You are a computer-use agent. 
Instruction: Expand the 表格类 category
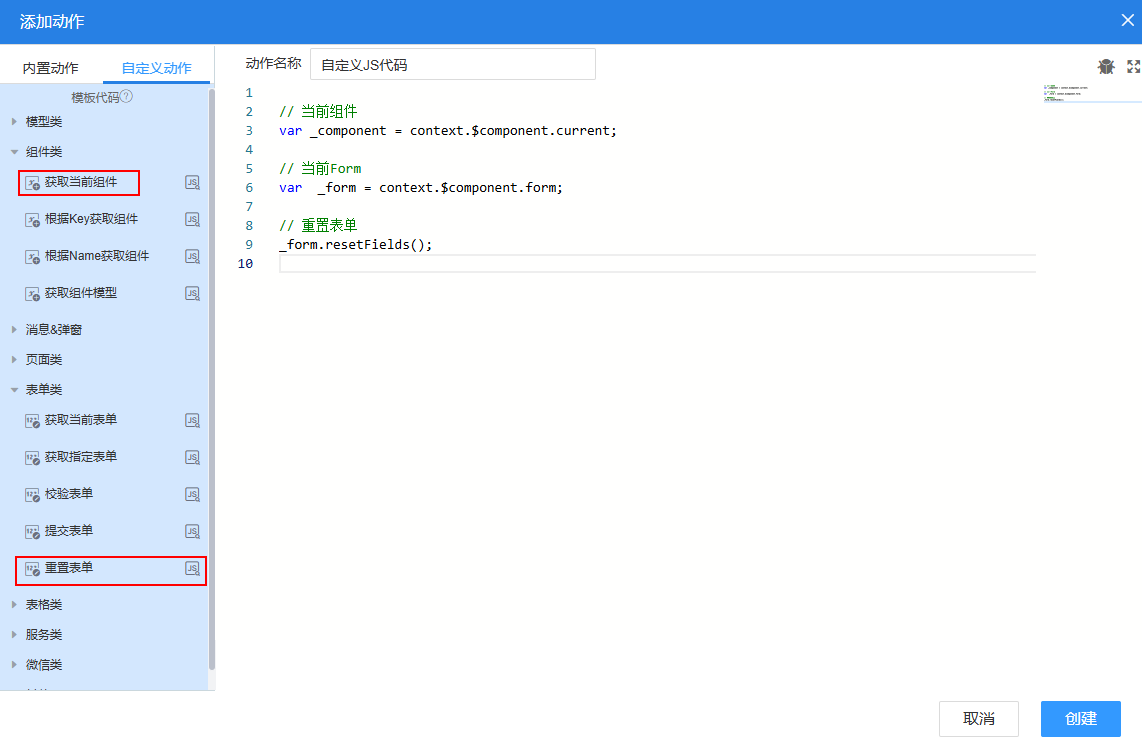14,605
